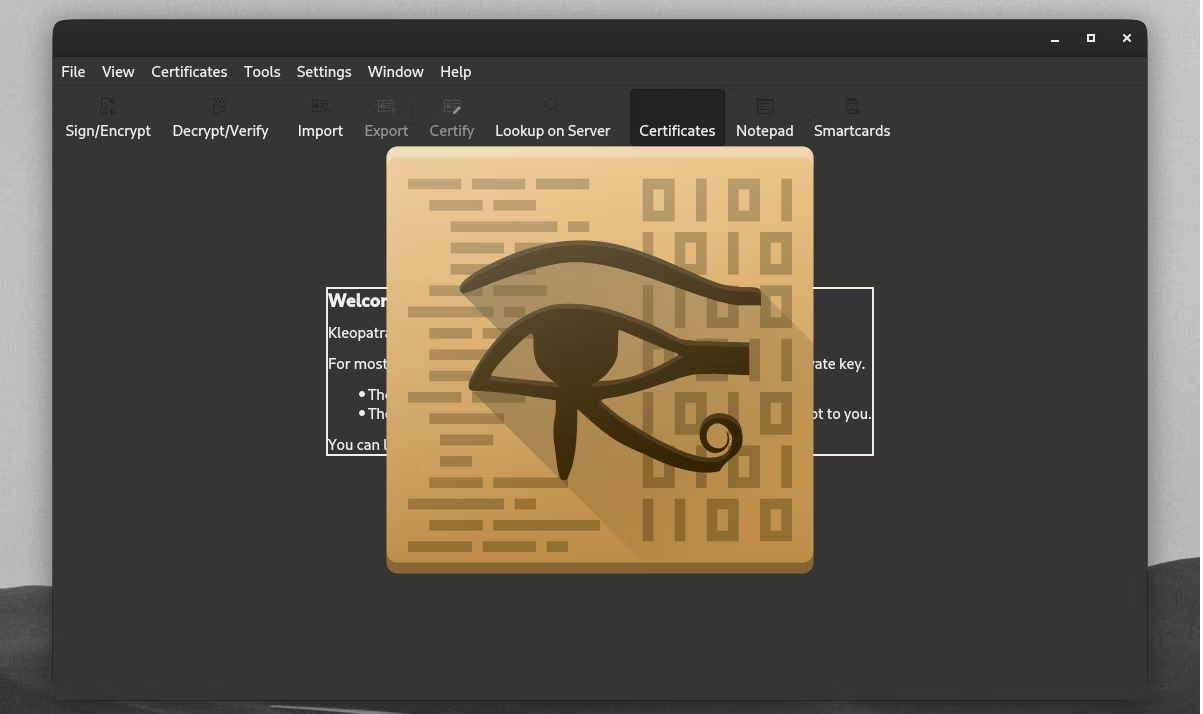1203x714 pixels.
Task: Open the Certificates menu
Action: [x=189, y=72]
